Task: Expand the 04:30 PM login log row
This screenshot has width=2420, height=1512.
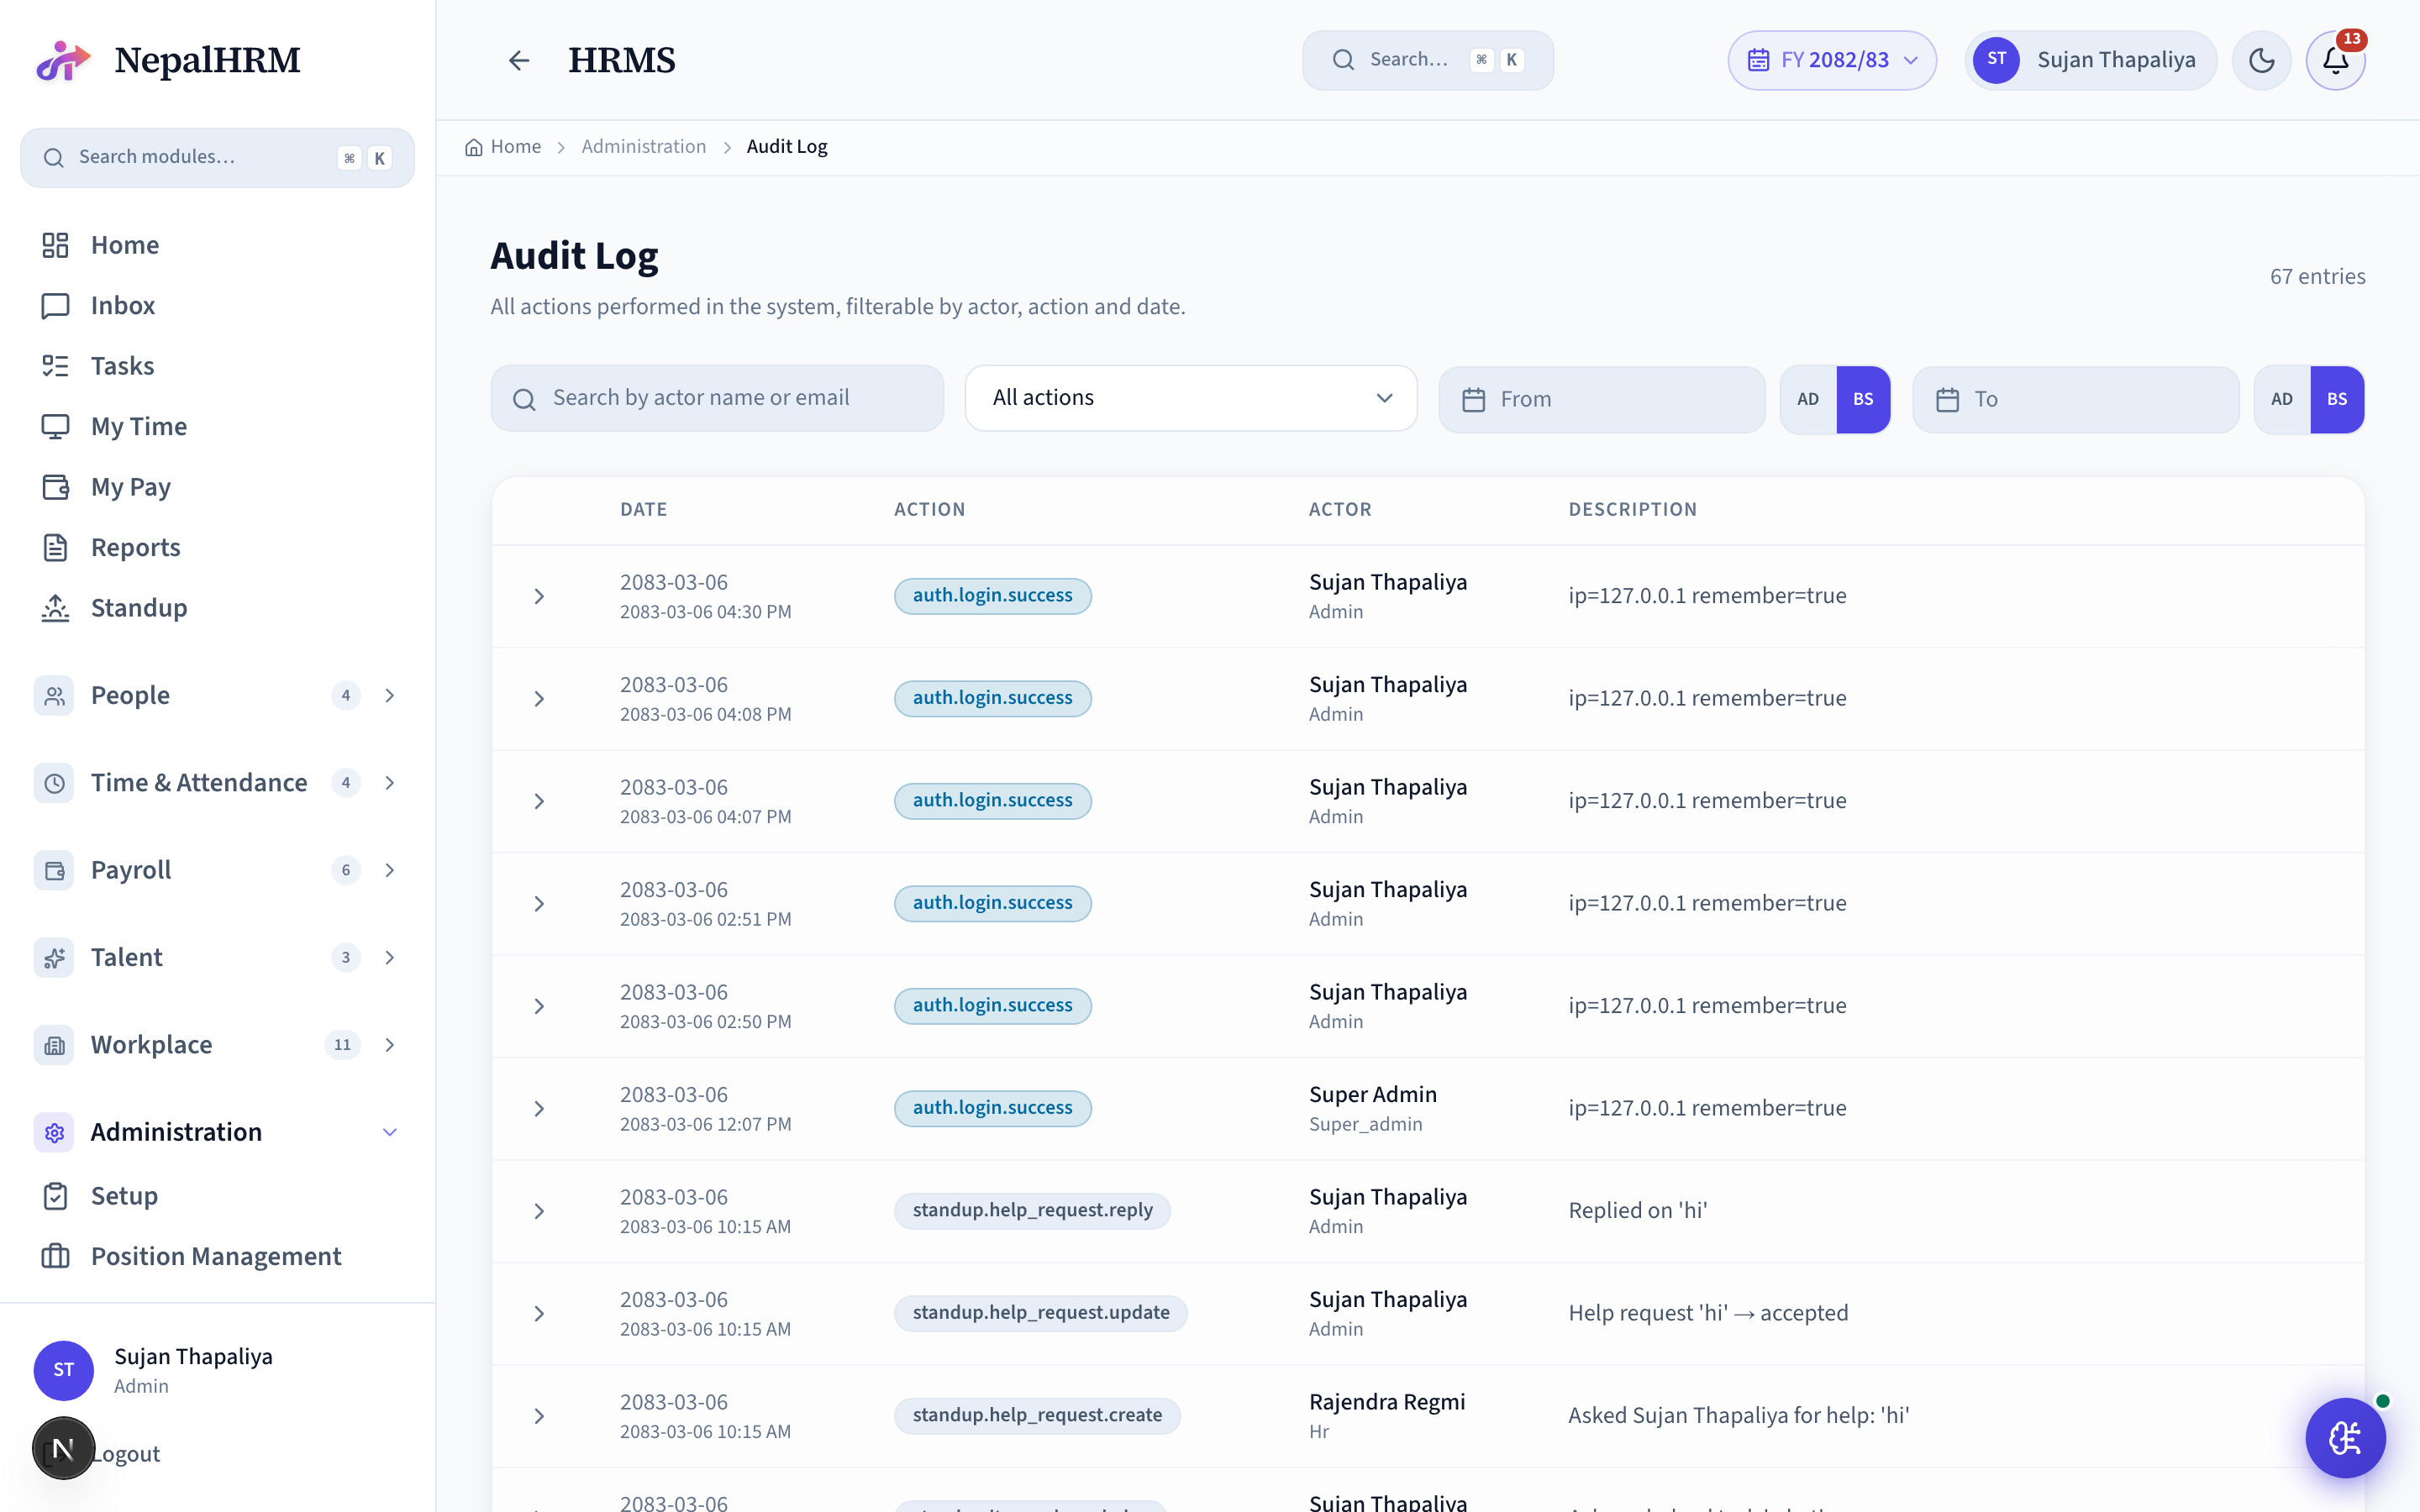Action: [539, 596]
